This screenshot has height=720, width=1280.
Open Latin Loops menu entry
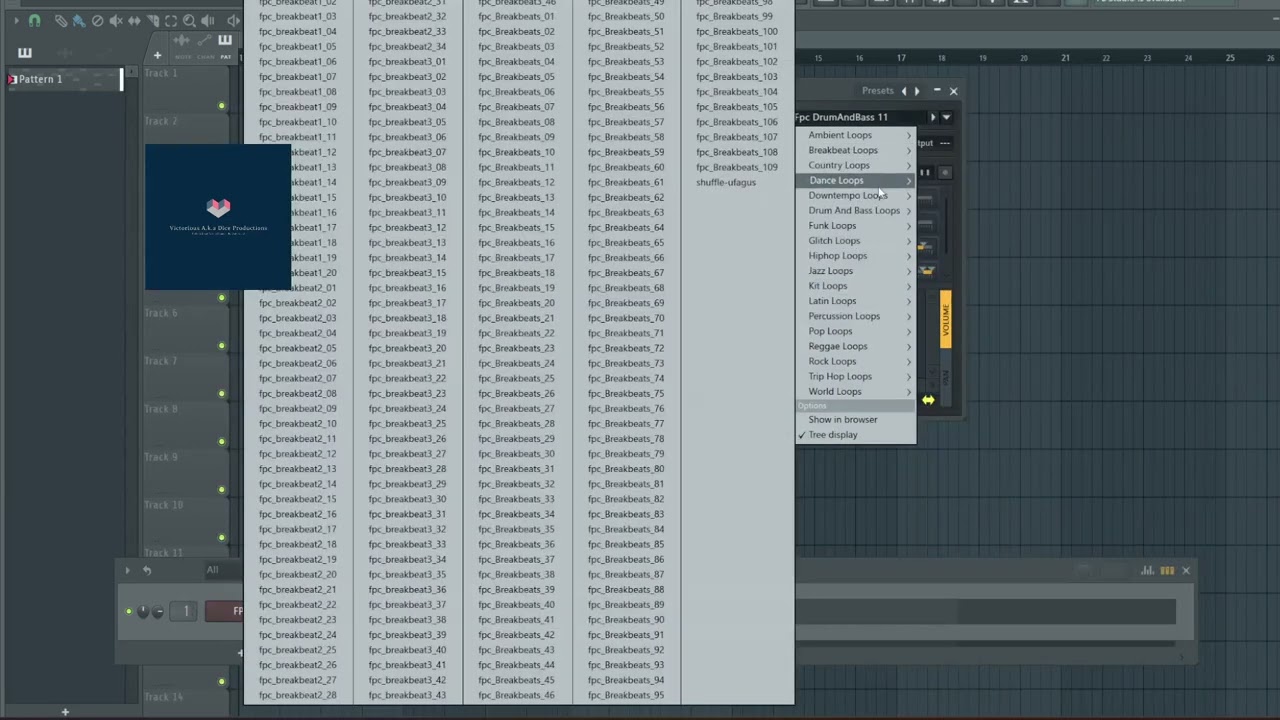pos(856,301)
